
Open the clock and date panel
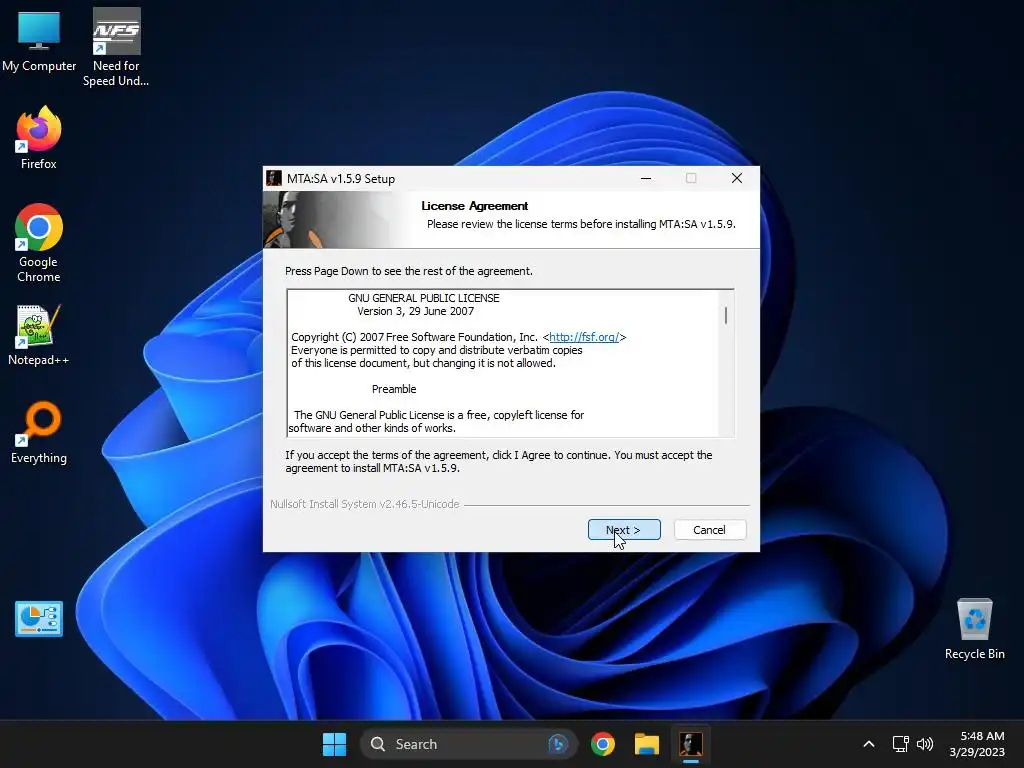977,744
